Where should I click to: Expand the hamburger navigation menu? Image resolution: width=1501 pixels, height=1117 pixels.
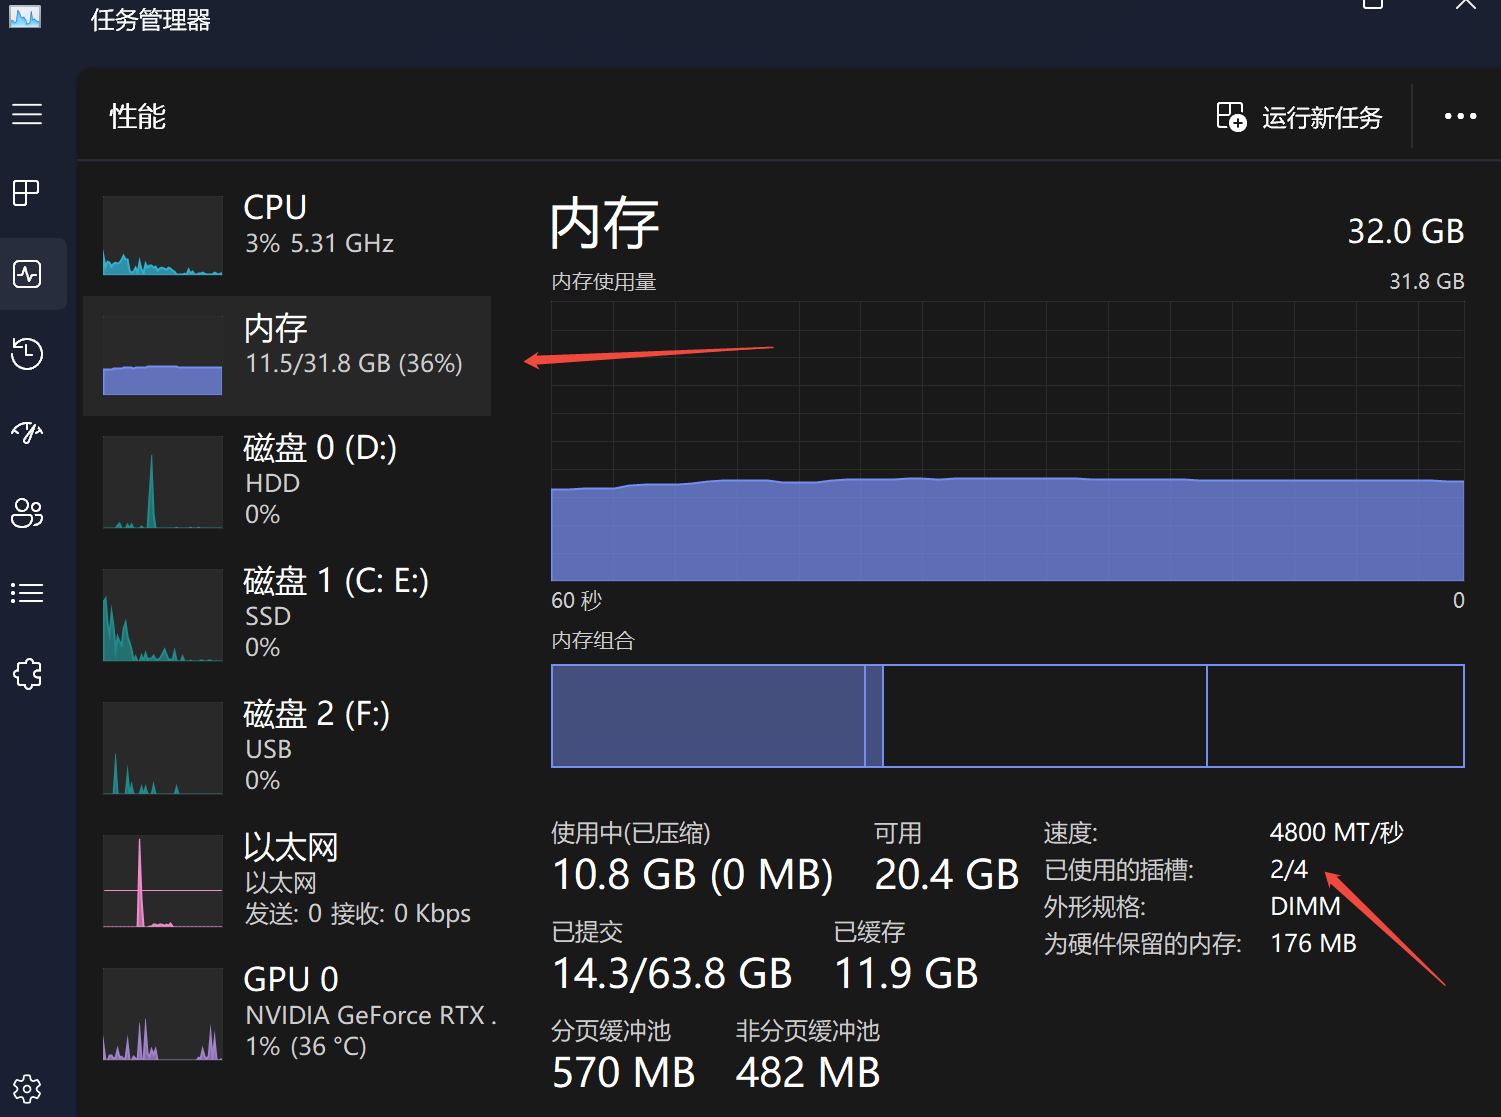(x=27, y=114)
